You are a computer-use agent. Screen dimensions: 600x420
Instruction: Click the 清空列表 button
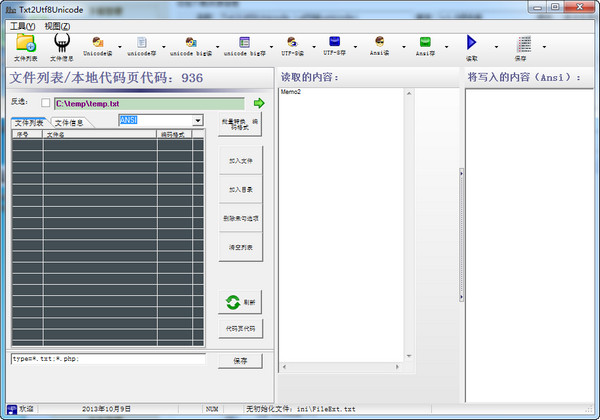tap(241, 246)
